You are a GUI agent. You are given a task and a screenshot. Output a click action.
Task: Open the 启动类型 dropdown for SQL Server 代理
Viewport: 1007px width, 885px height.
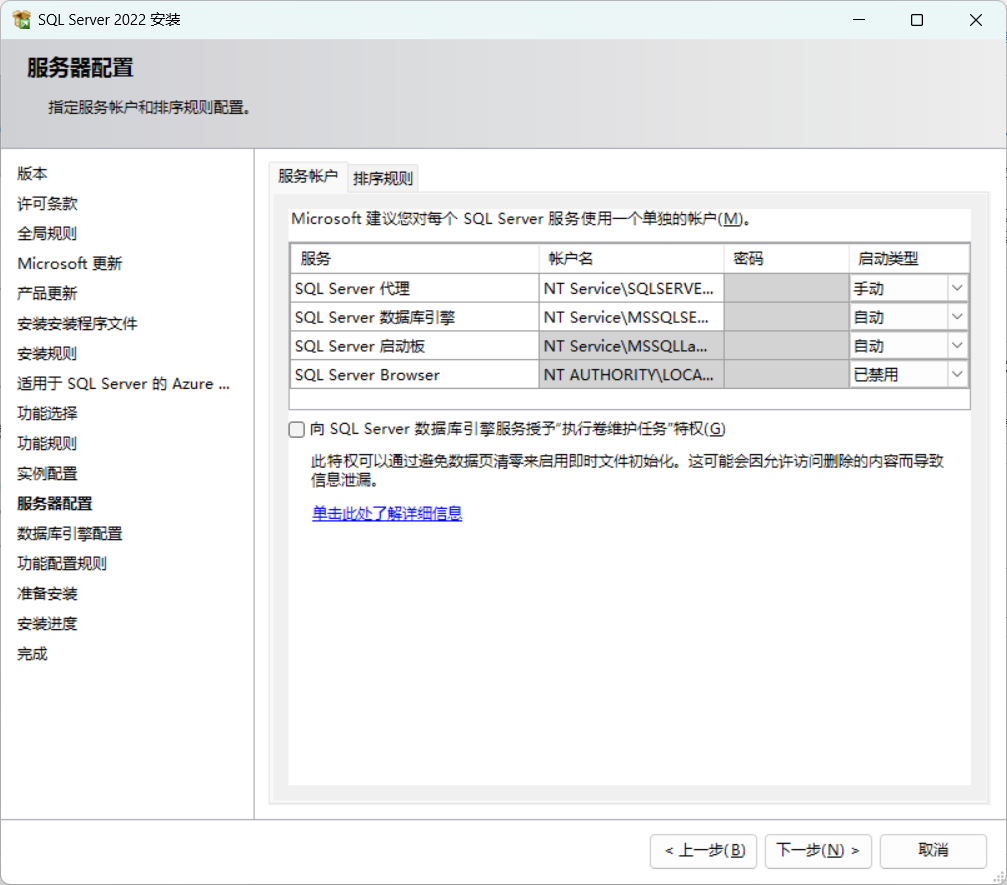pyautogui.click(x=958, y=288)
